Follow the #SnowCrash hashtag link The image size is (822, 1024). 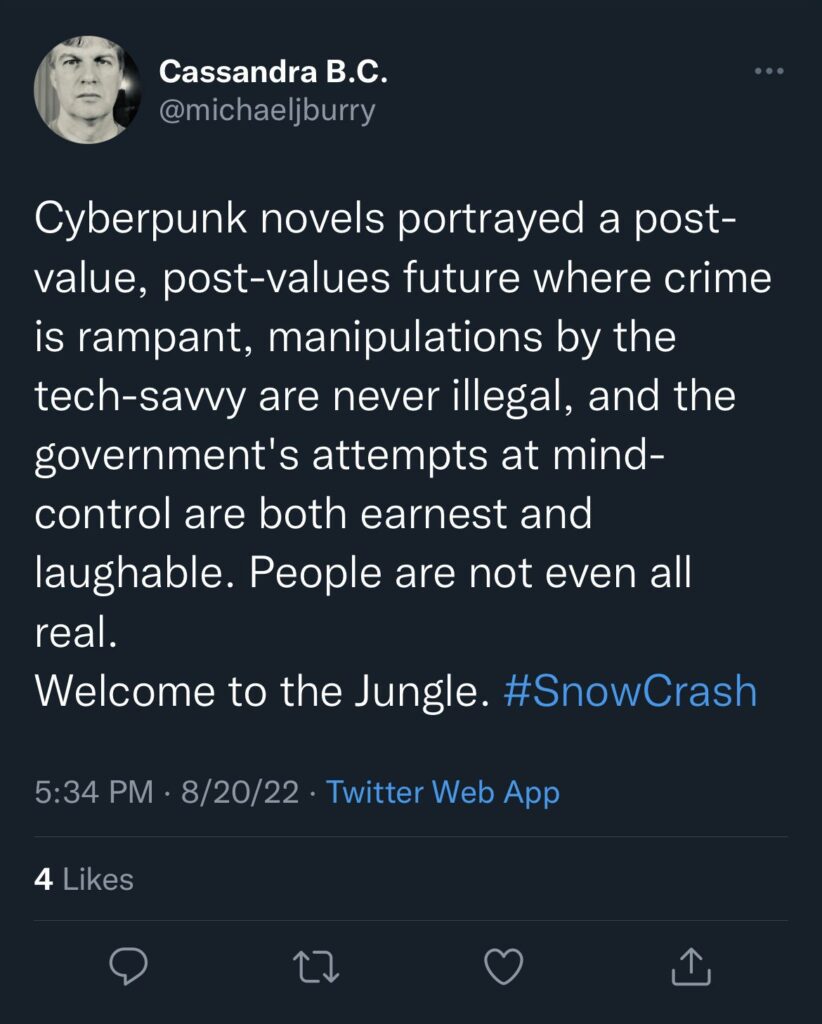(x=631, y=691)
